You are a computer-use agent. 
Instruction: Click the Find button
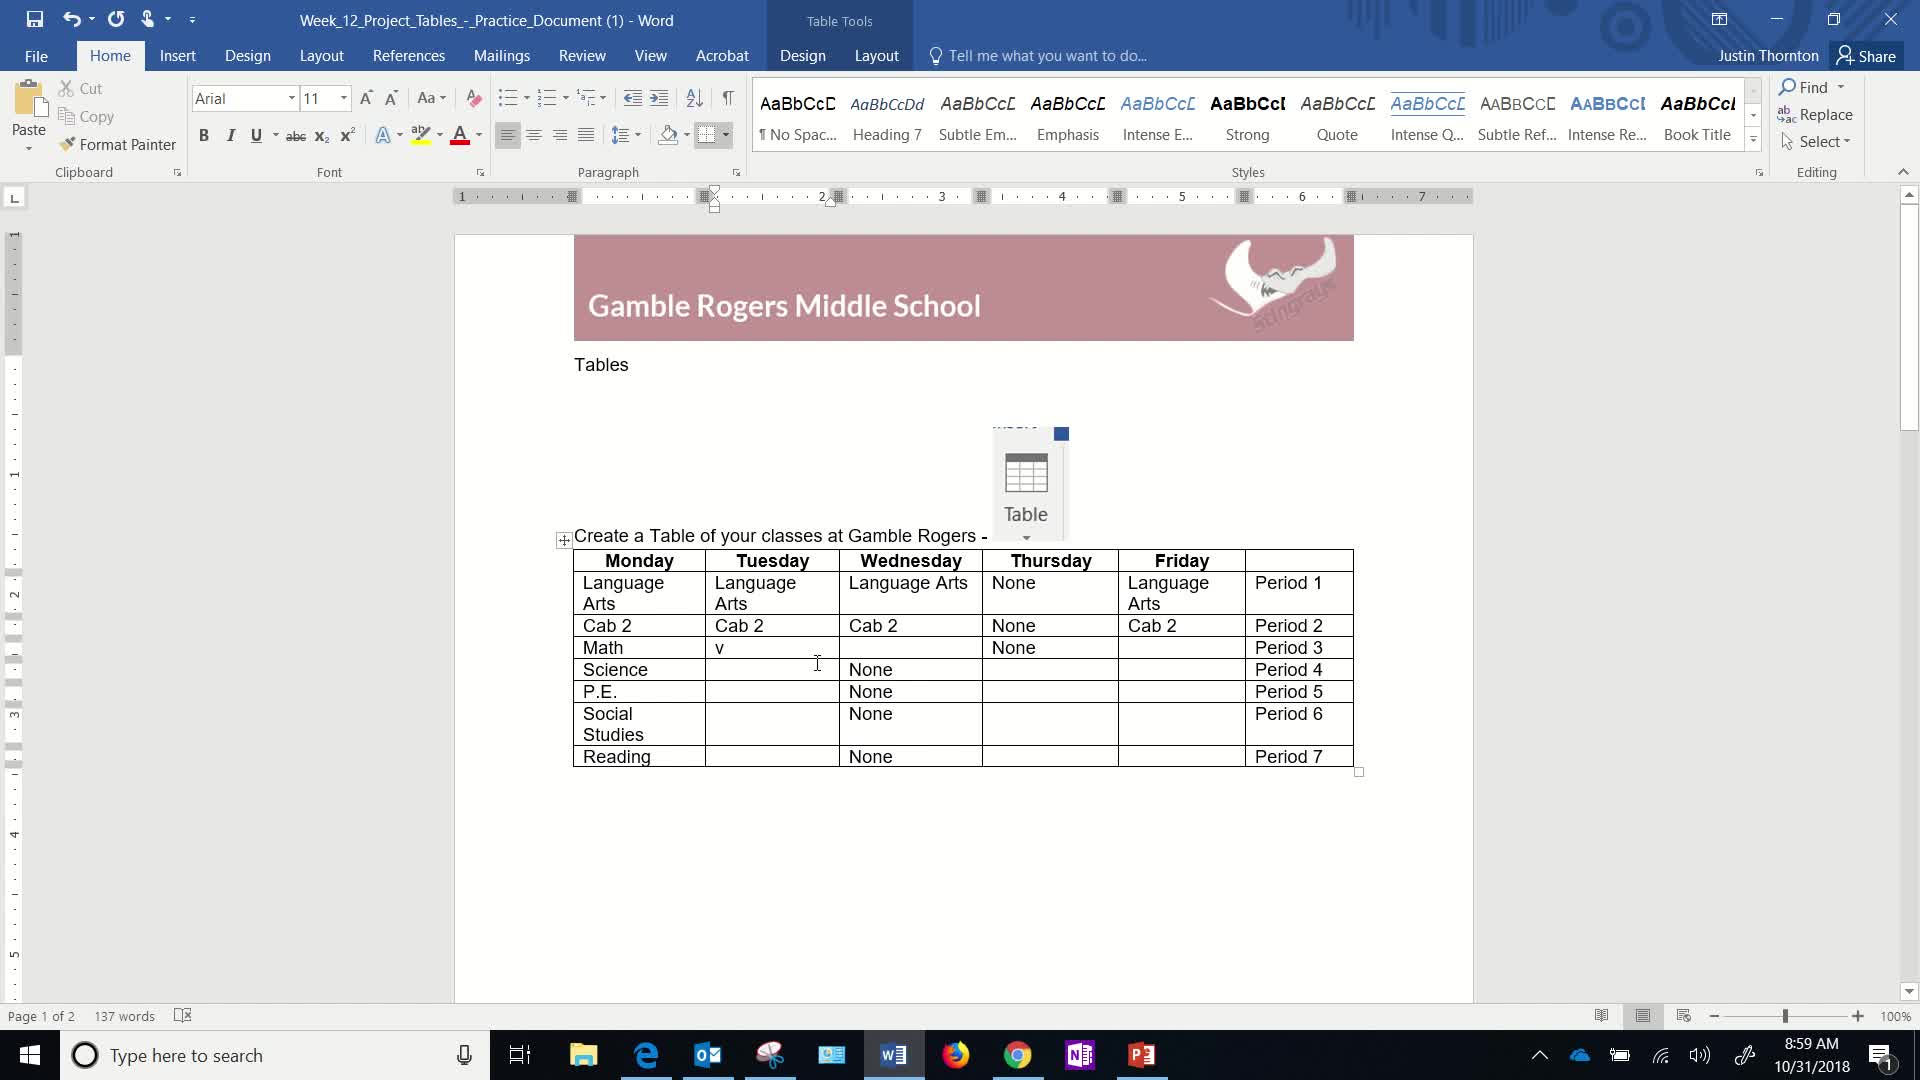pyautogui.click(x=1803, y=87)
